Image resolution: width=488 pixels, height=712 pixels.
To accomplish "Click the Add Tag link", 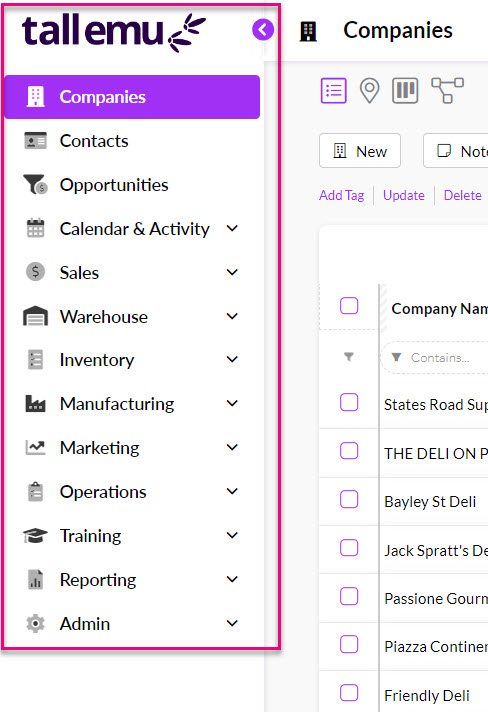I will click(341, 195).
